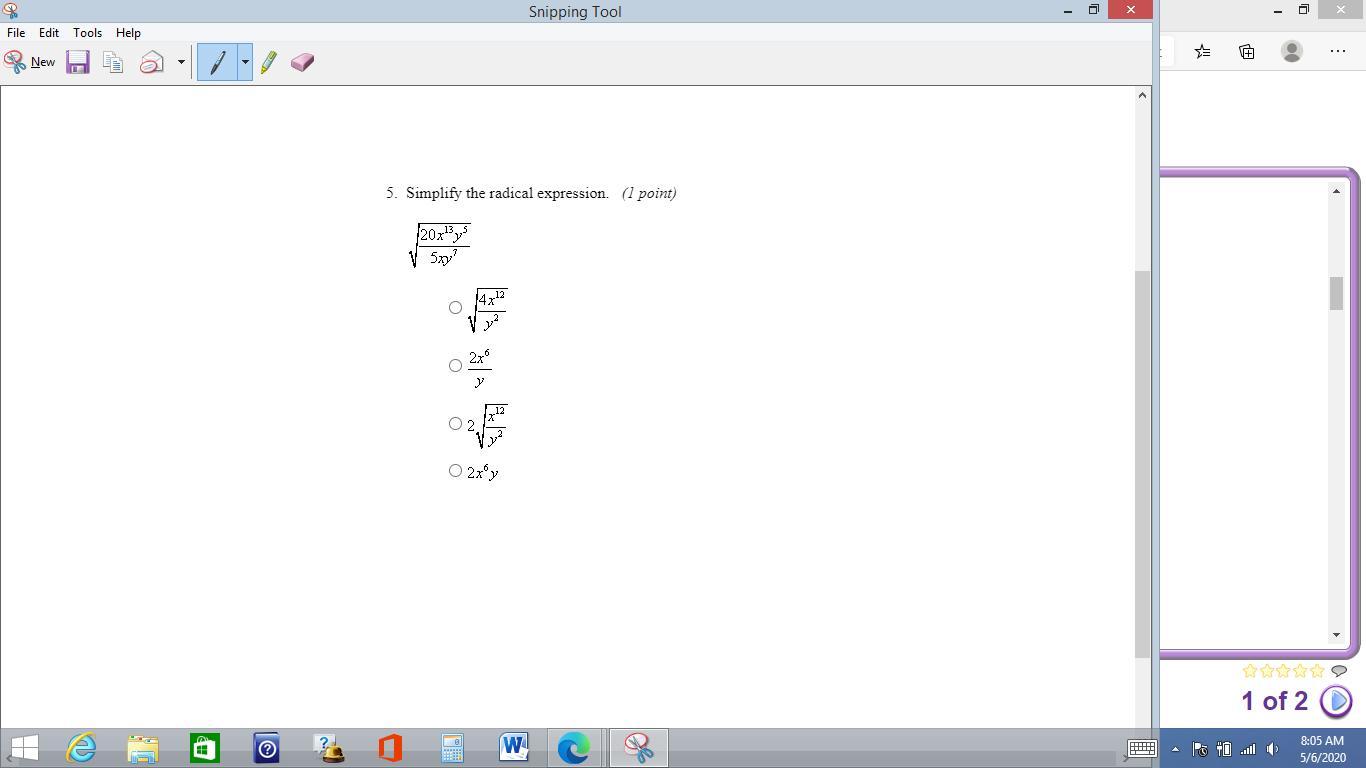Send the snip by email icon
1366x768 pixels.
[x=152, y=62]
